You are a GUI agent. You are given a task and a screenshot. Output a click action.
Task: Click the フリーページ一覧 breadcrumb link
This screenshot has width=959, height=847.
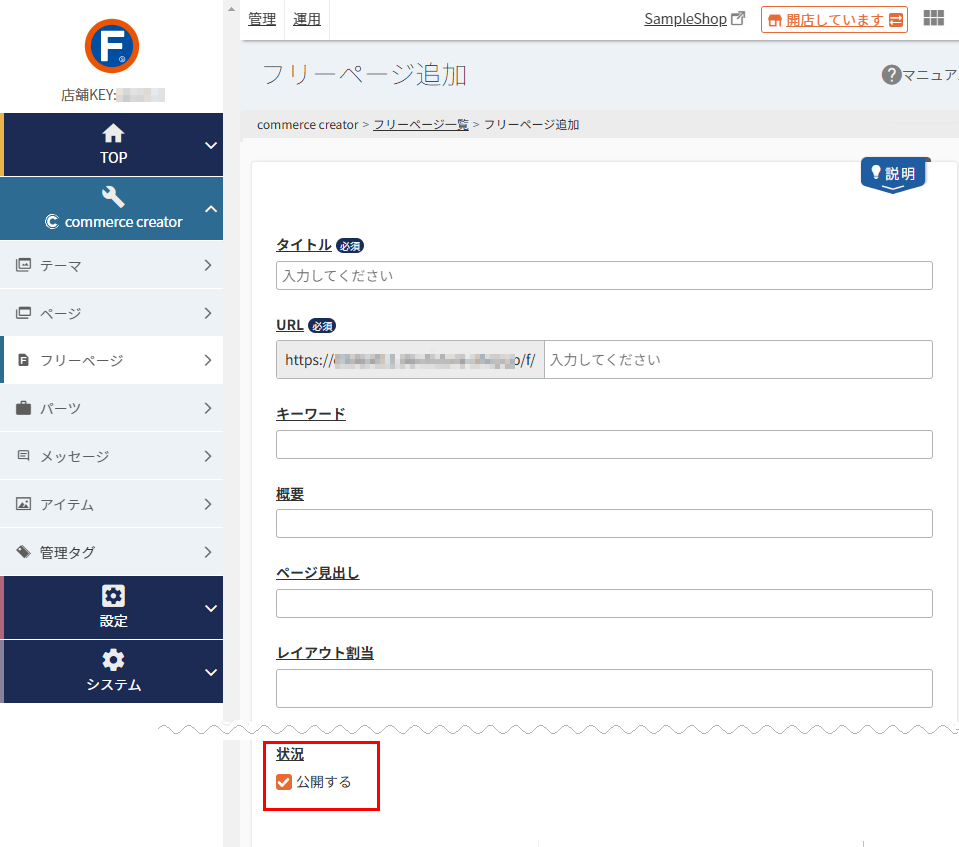pyautogui.click(x=420, y=125)
